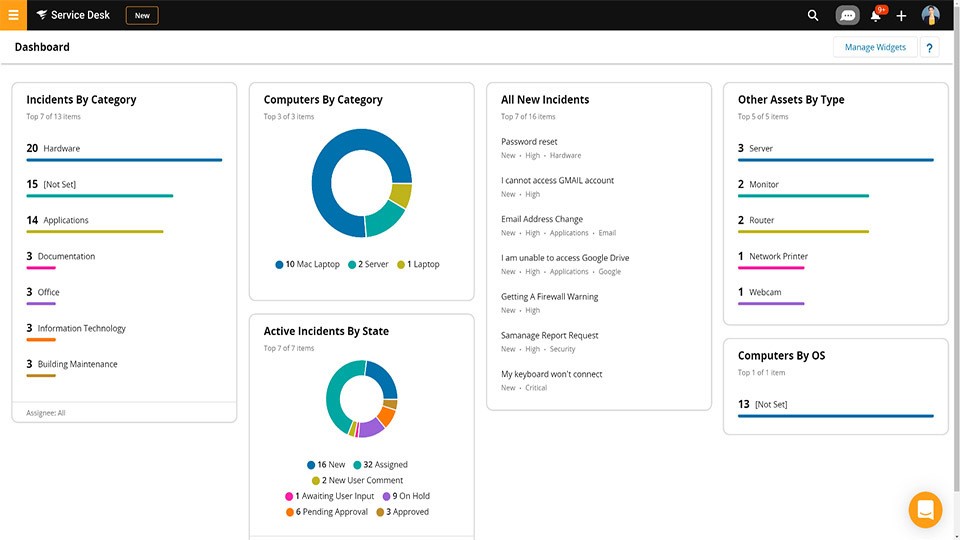960x540 pixels.
Task: Open the notifications bell
Action: coord(876,15)
